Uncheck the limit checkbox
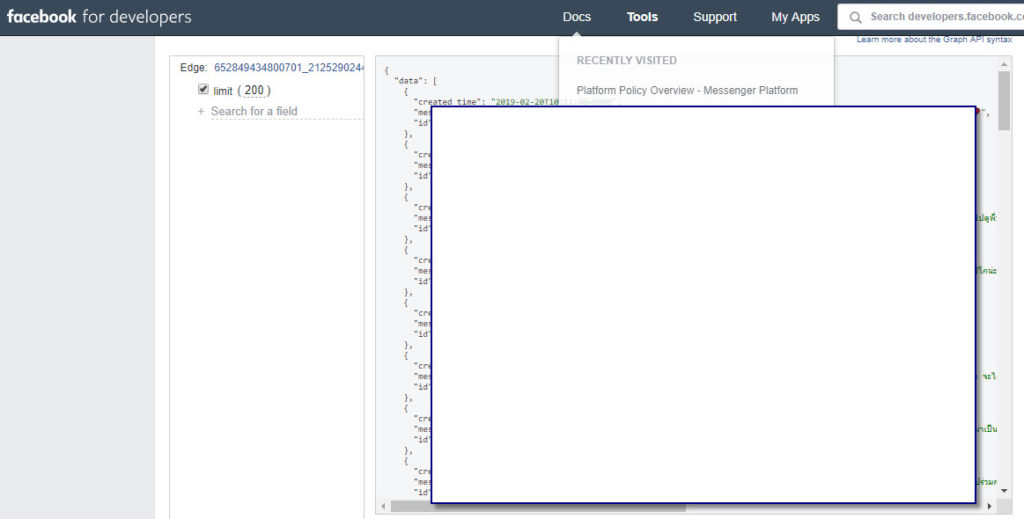The width and height of the screenshot is (1024, 519). 203,89
